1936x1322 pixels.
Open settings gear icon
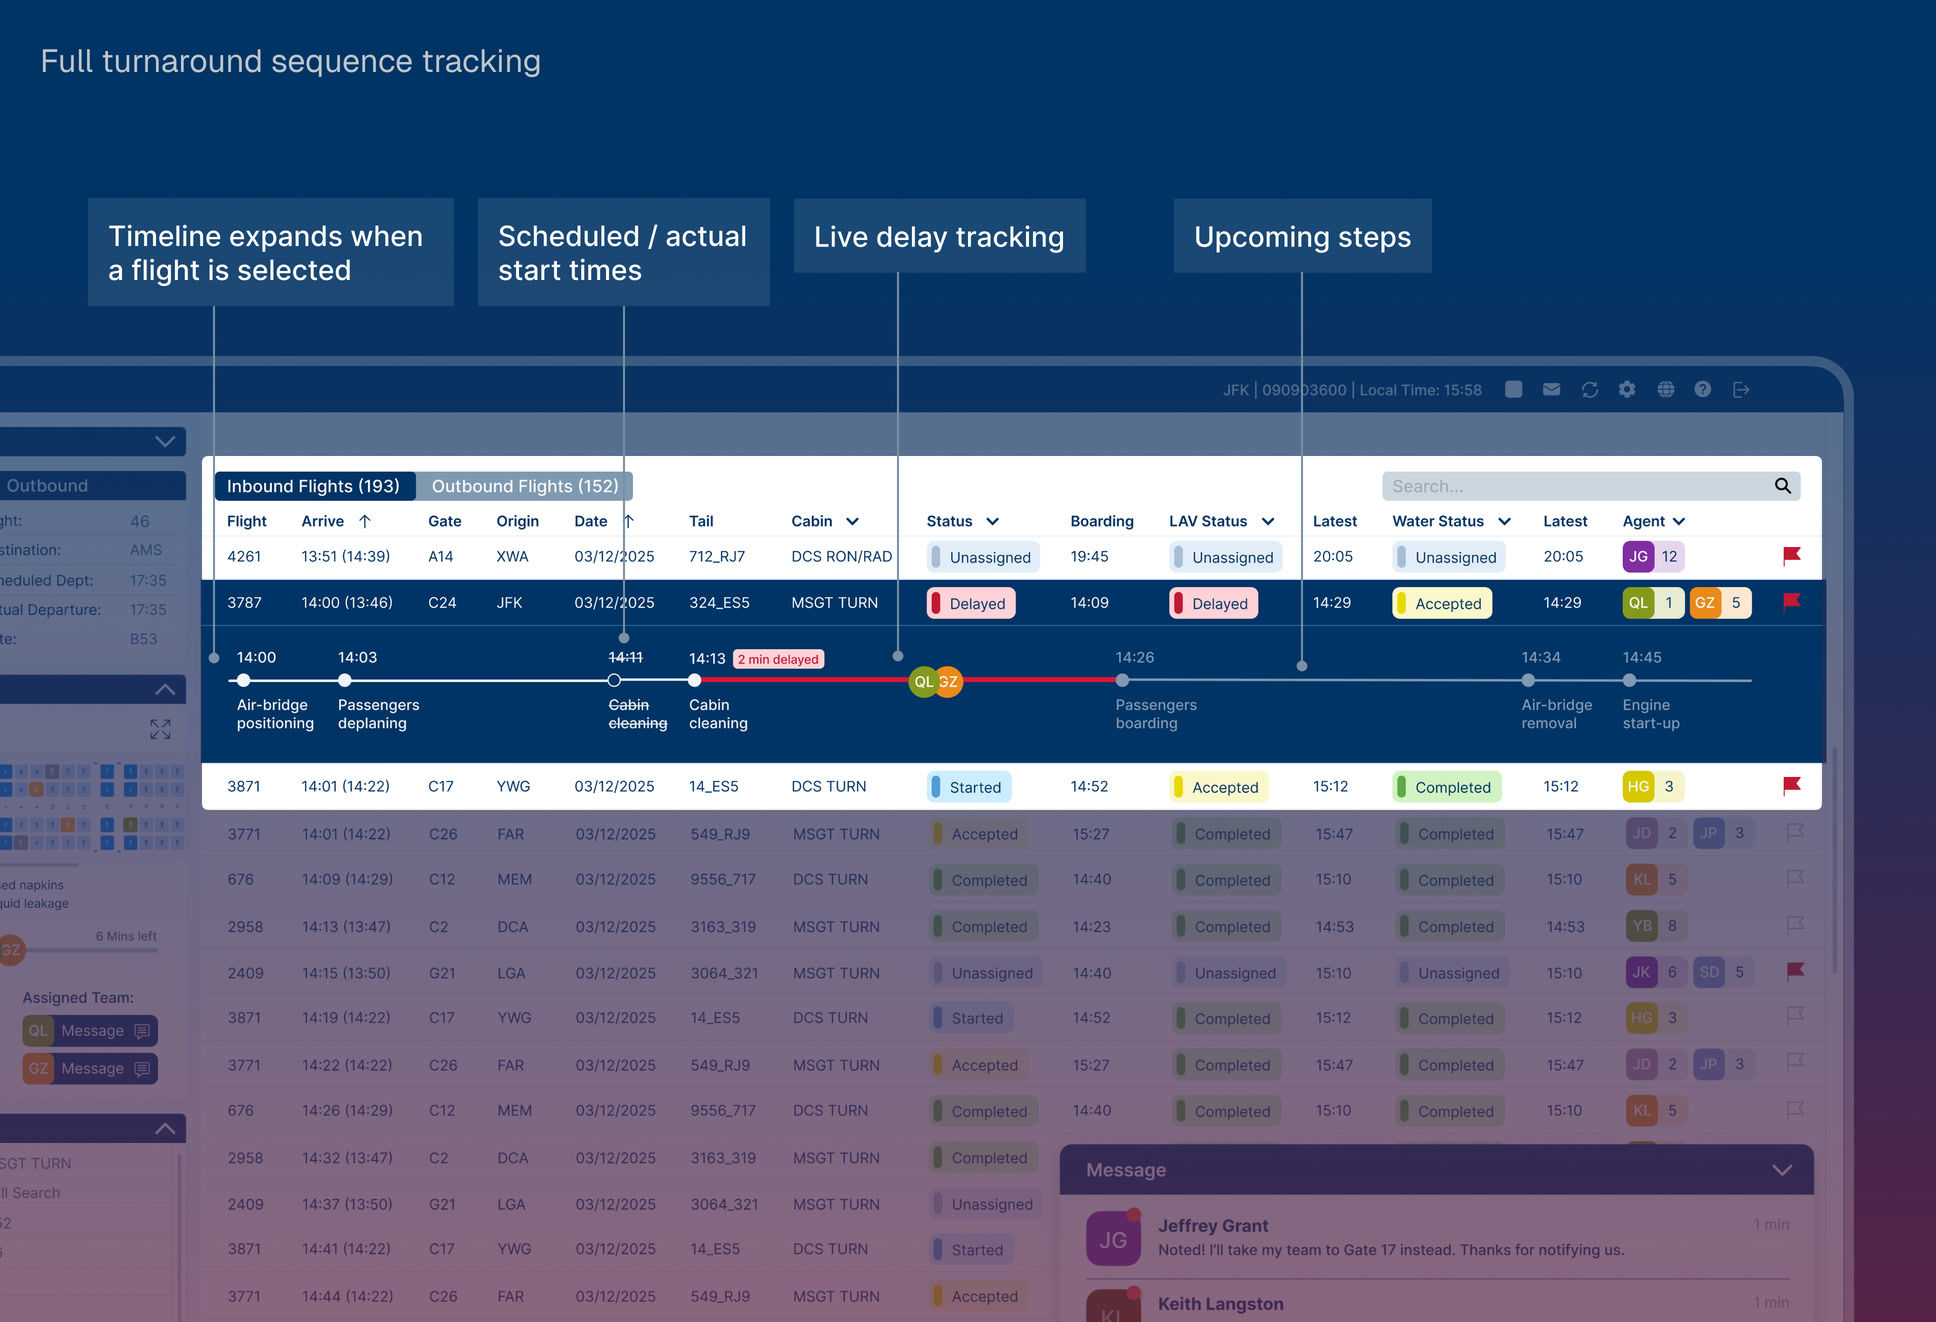pyautogui.click(x=1627, y=390)
